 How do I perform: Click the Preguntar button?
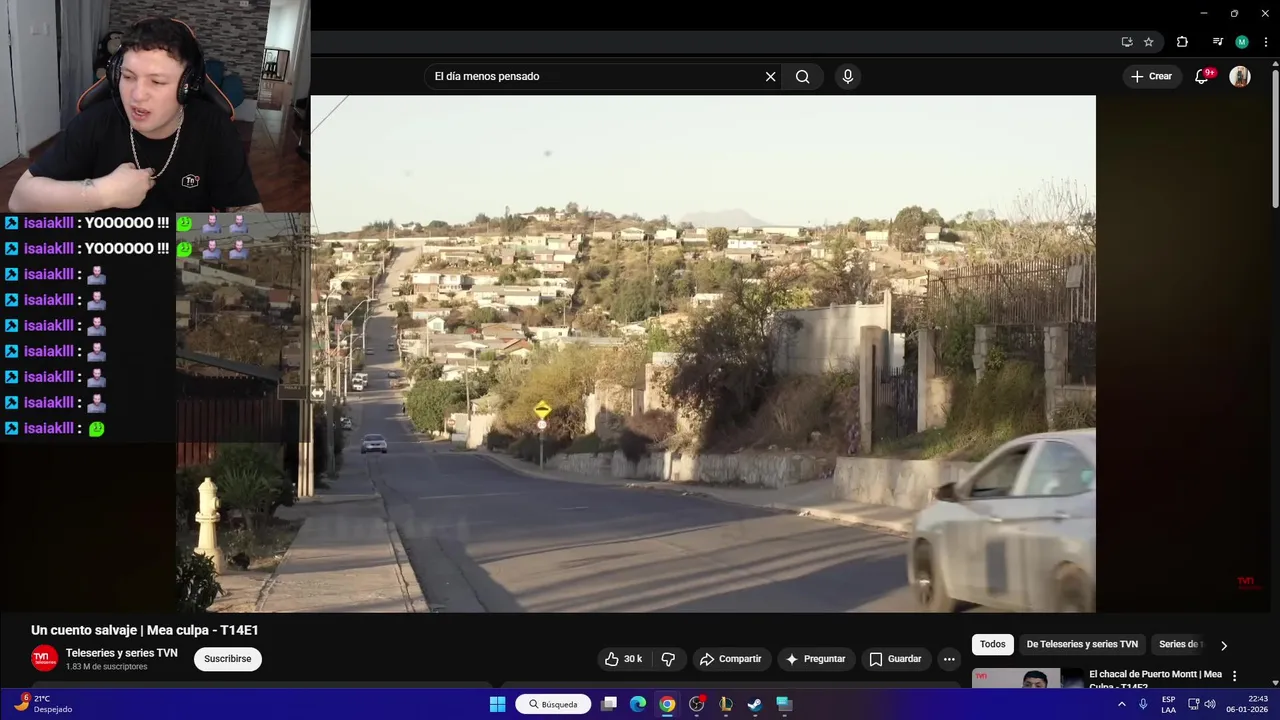pos(816,659)
